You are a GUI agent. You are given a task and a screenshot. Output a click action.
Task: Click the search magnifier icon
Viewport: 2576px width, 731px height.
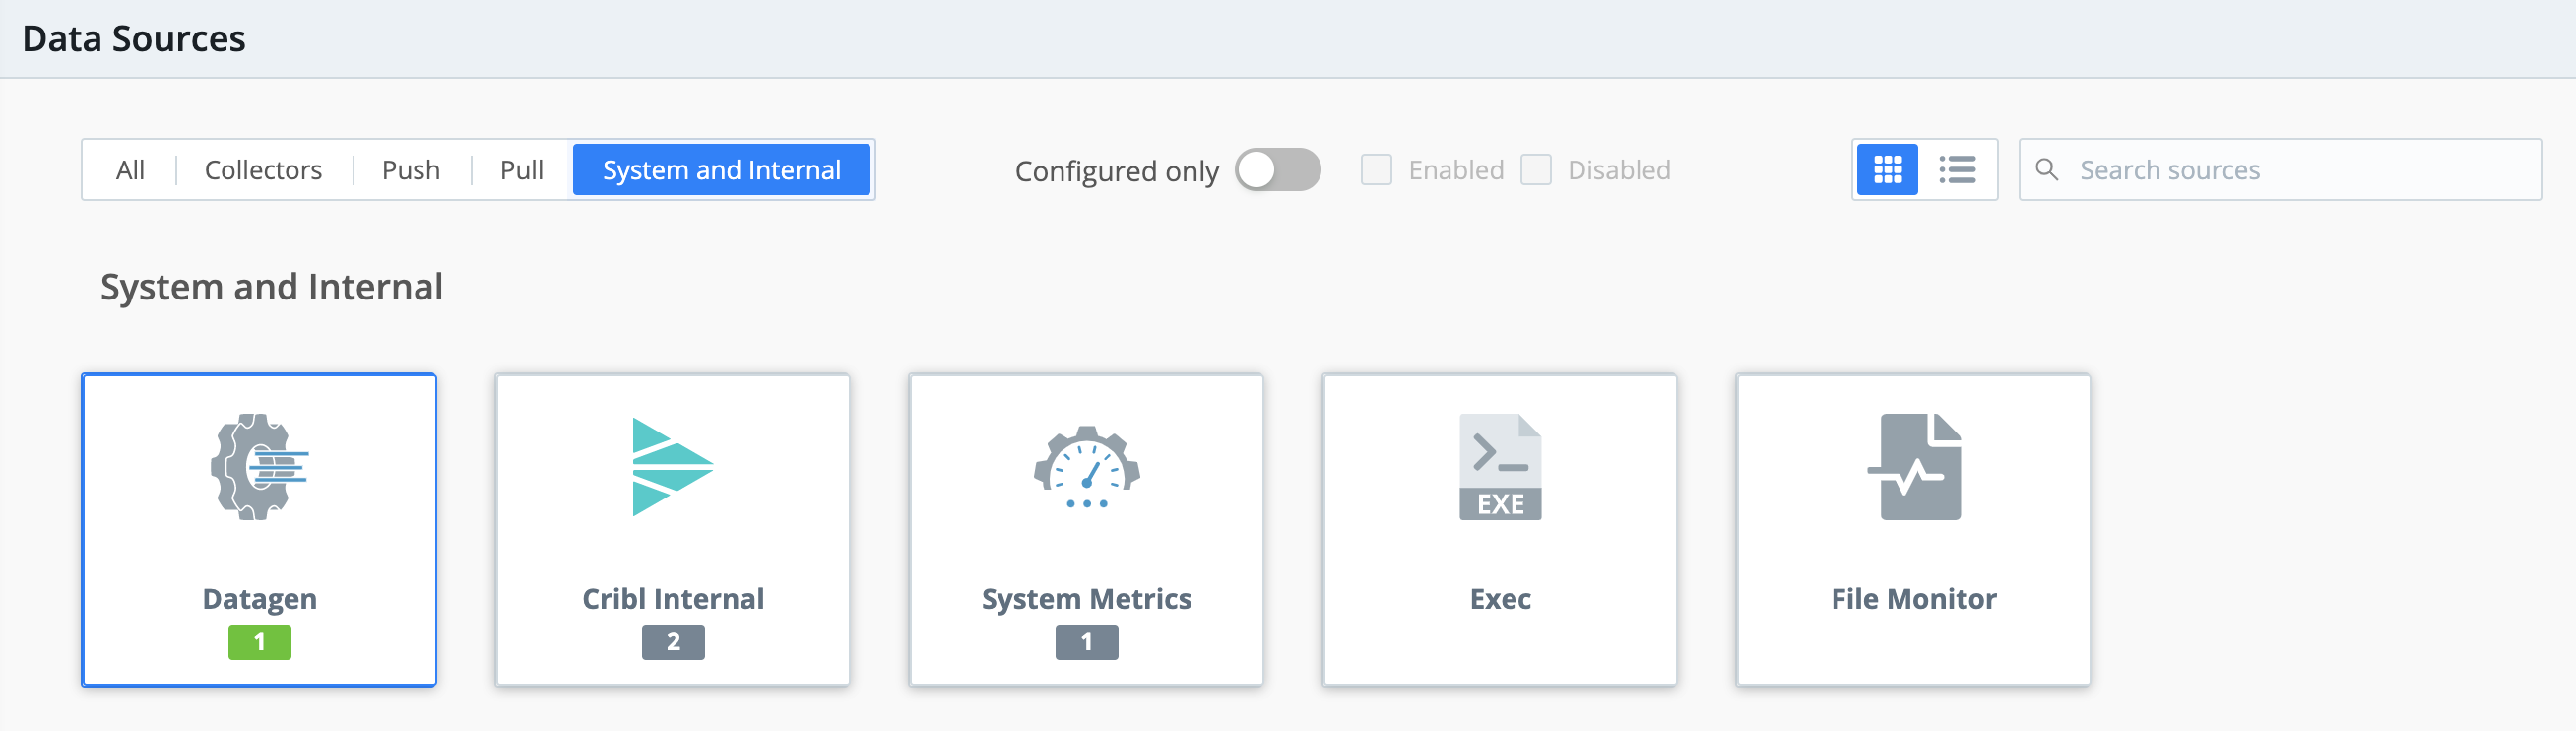2047,170
